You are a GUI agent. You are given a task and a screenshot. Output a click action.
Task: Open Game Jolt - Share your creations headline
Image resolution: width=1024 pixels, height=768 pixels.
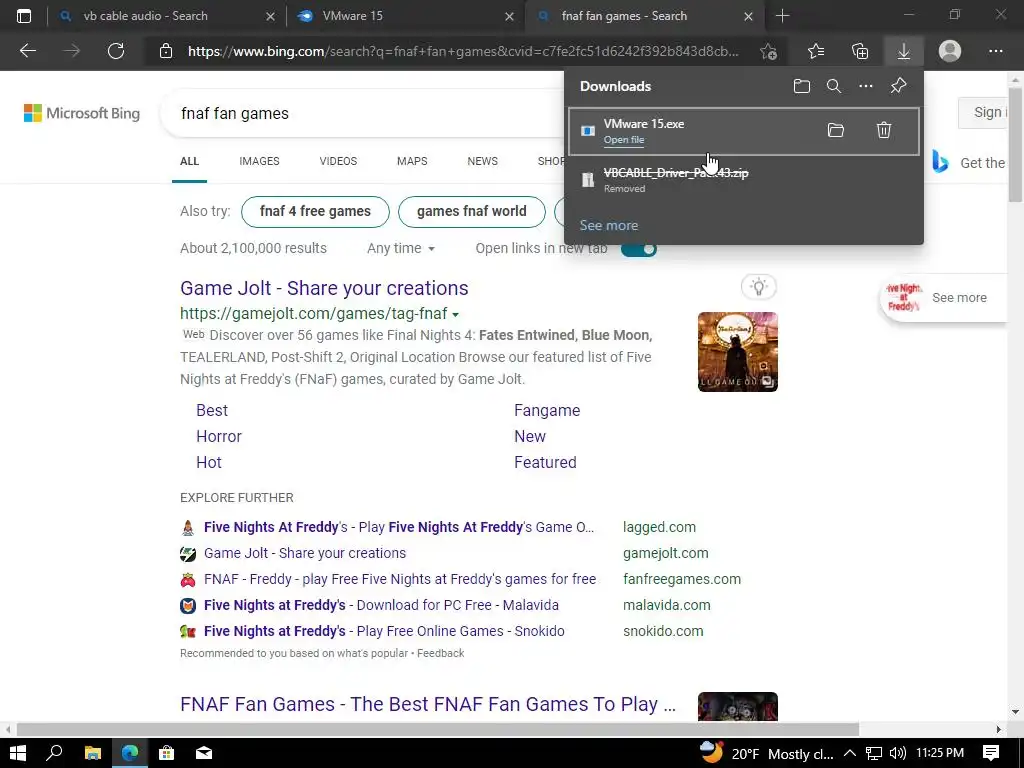tap(324, 288)
